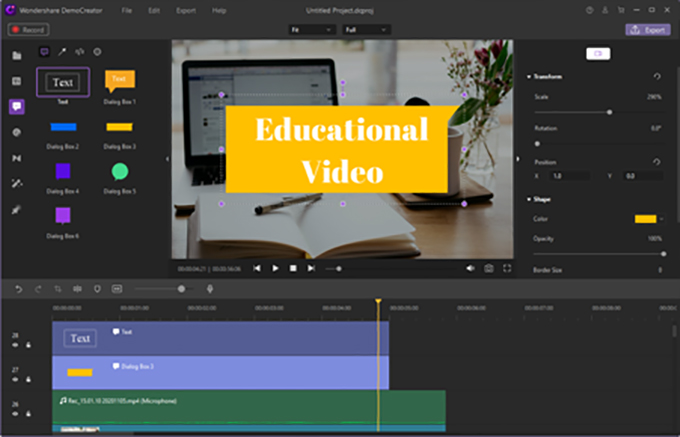
Task: Click the purple Export button
Action: click(647, 30)
